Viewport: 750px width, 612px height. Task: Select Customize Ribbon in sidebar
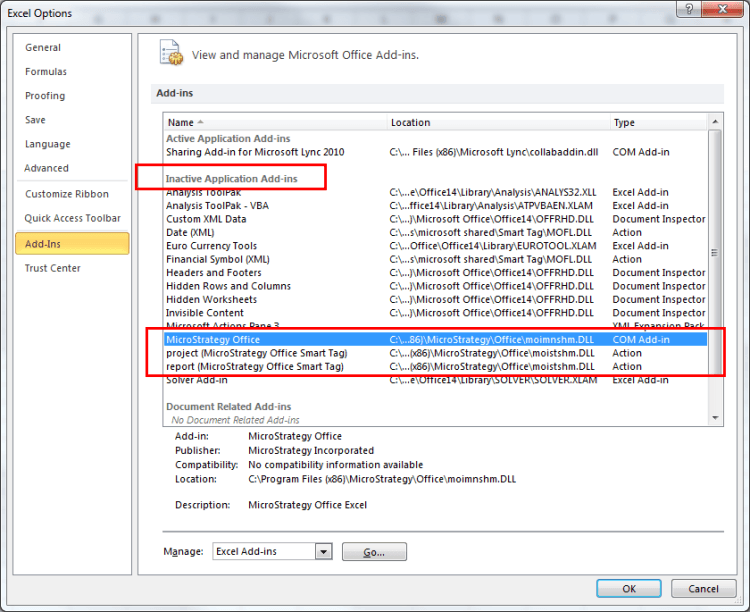click(67, 194)
